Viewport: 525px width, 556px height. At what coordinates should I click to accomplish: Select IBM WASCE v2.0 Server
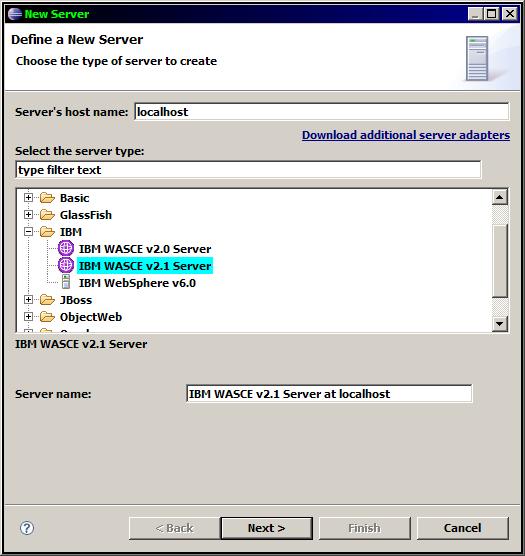145,249
